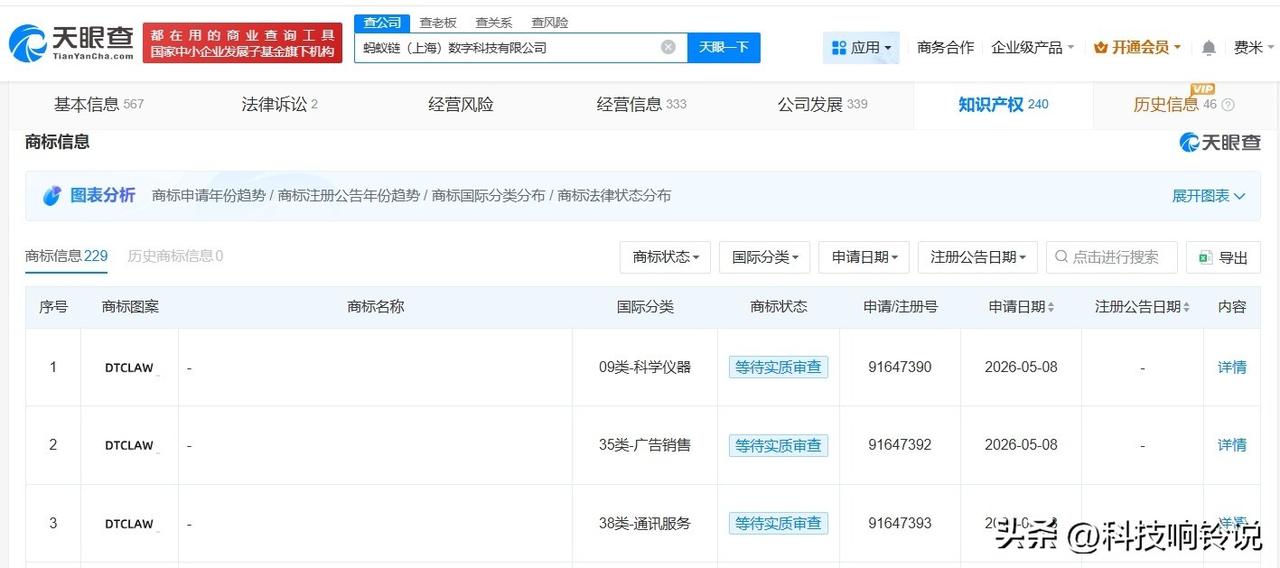
Task: Open 详情 for trademark 91647390
Action: click(1232, 367)
